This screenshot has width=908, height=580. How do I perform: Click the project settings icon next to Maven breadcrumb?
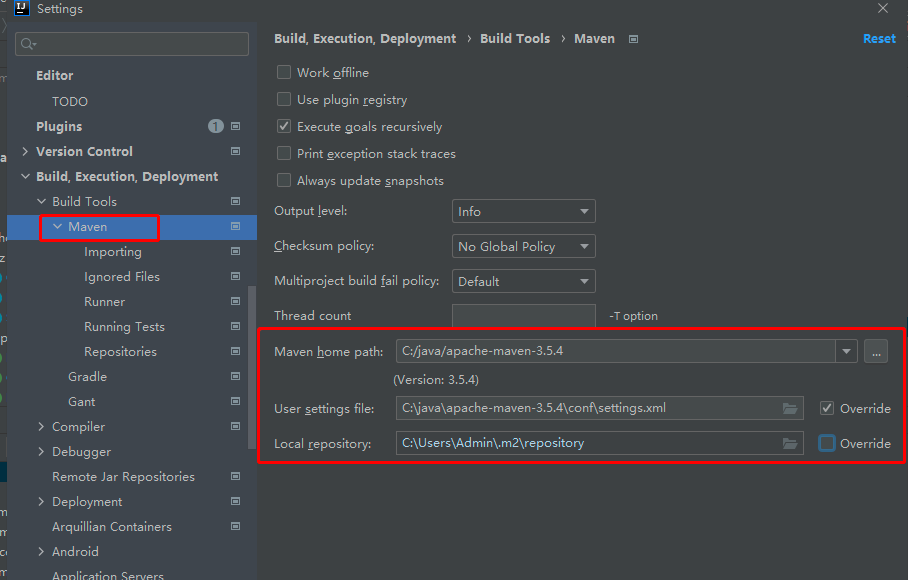click(633, 39)
